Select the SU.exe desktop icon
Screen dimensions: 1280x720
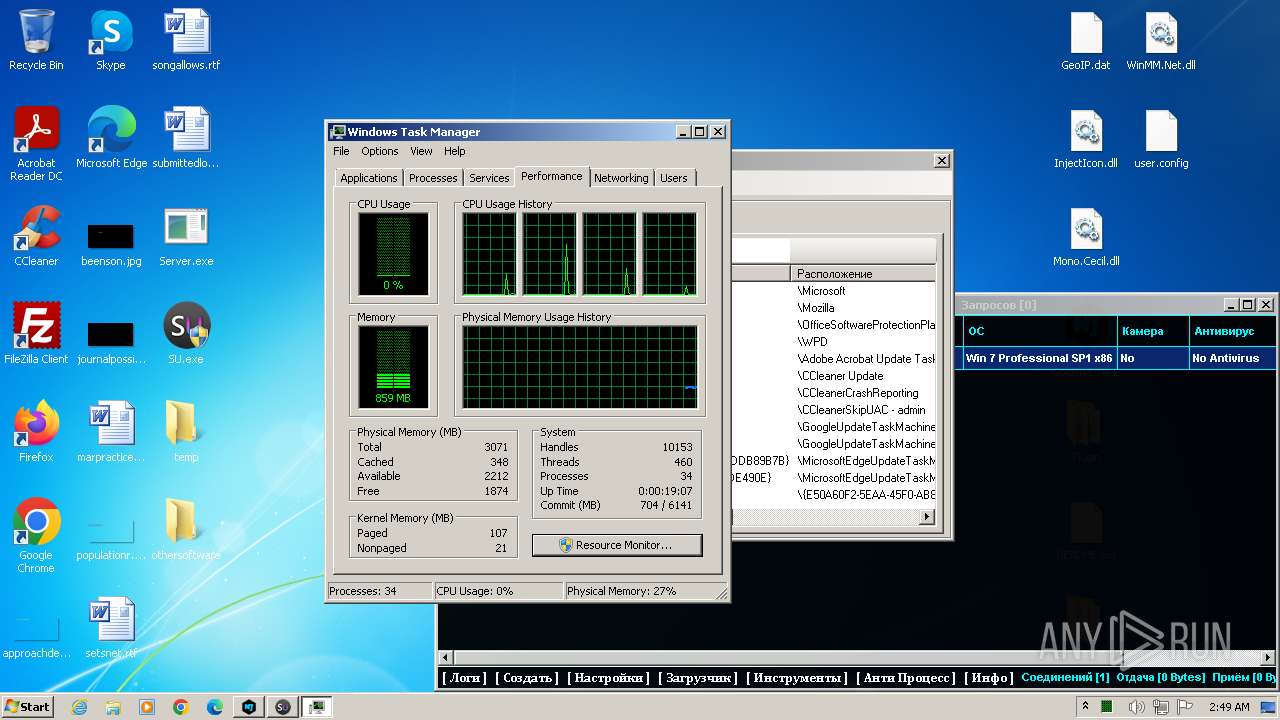[x=186, y=334]
